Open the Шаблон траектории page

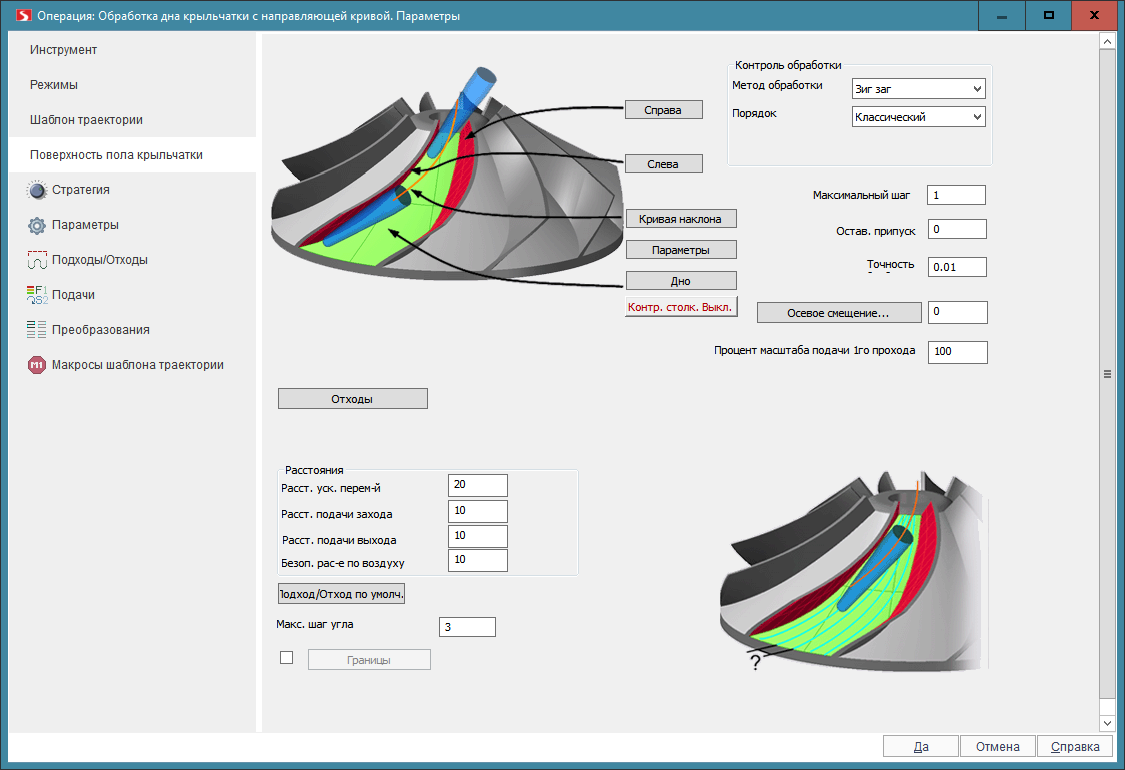[x=86, y=120]
